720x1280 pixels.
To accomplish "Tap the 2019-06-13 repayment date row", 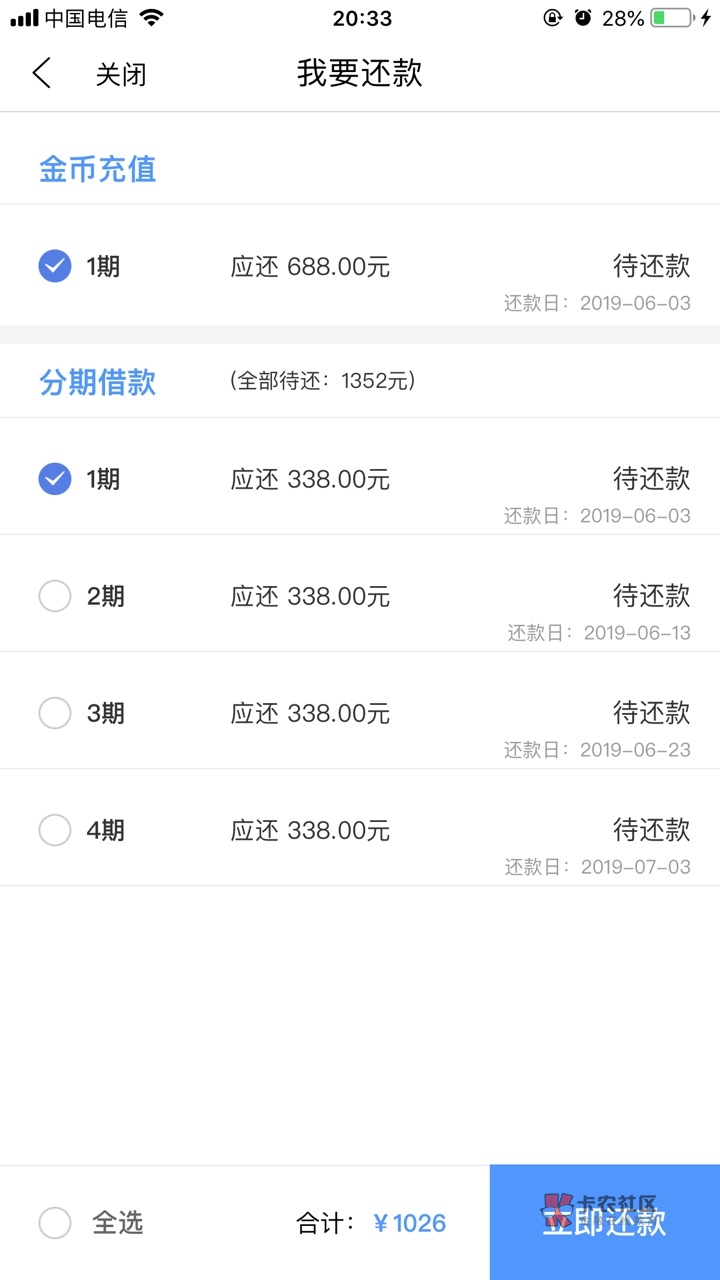I will tap(598, 632).
